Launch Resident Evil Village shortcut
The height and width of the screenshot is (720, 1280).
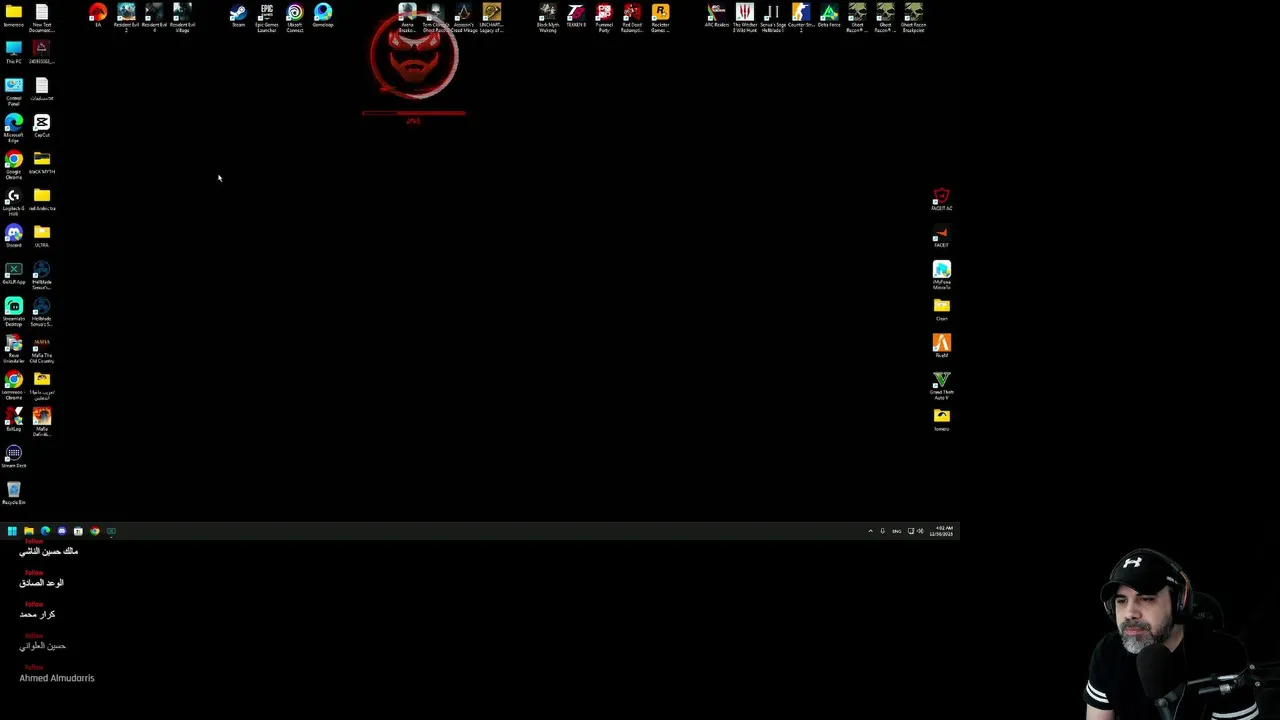pos(182,17)
